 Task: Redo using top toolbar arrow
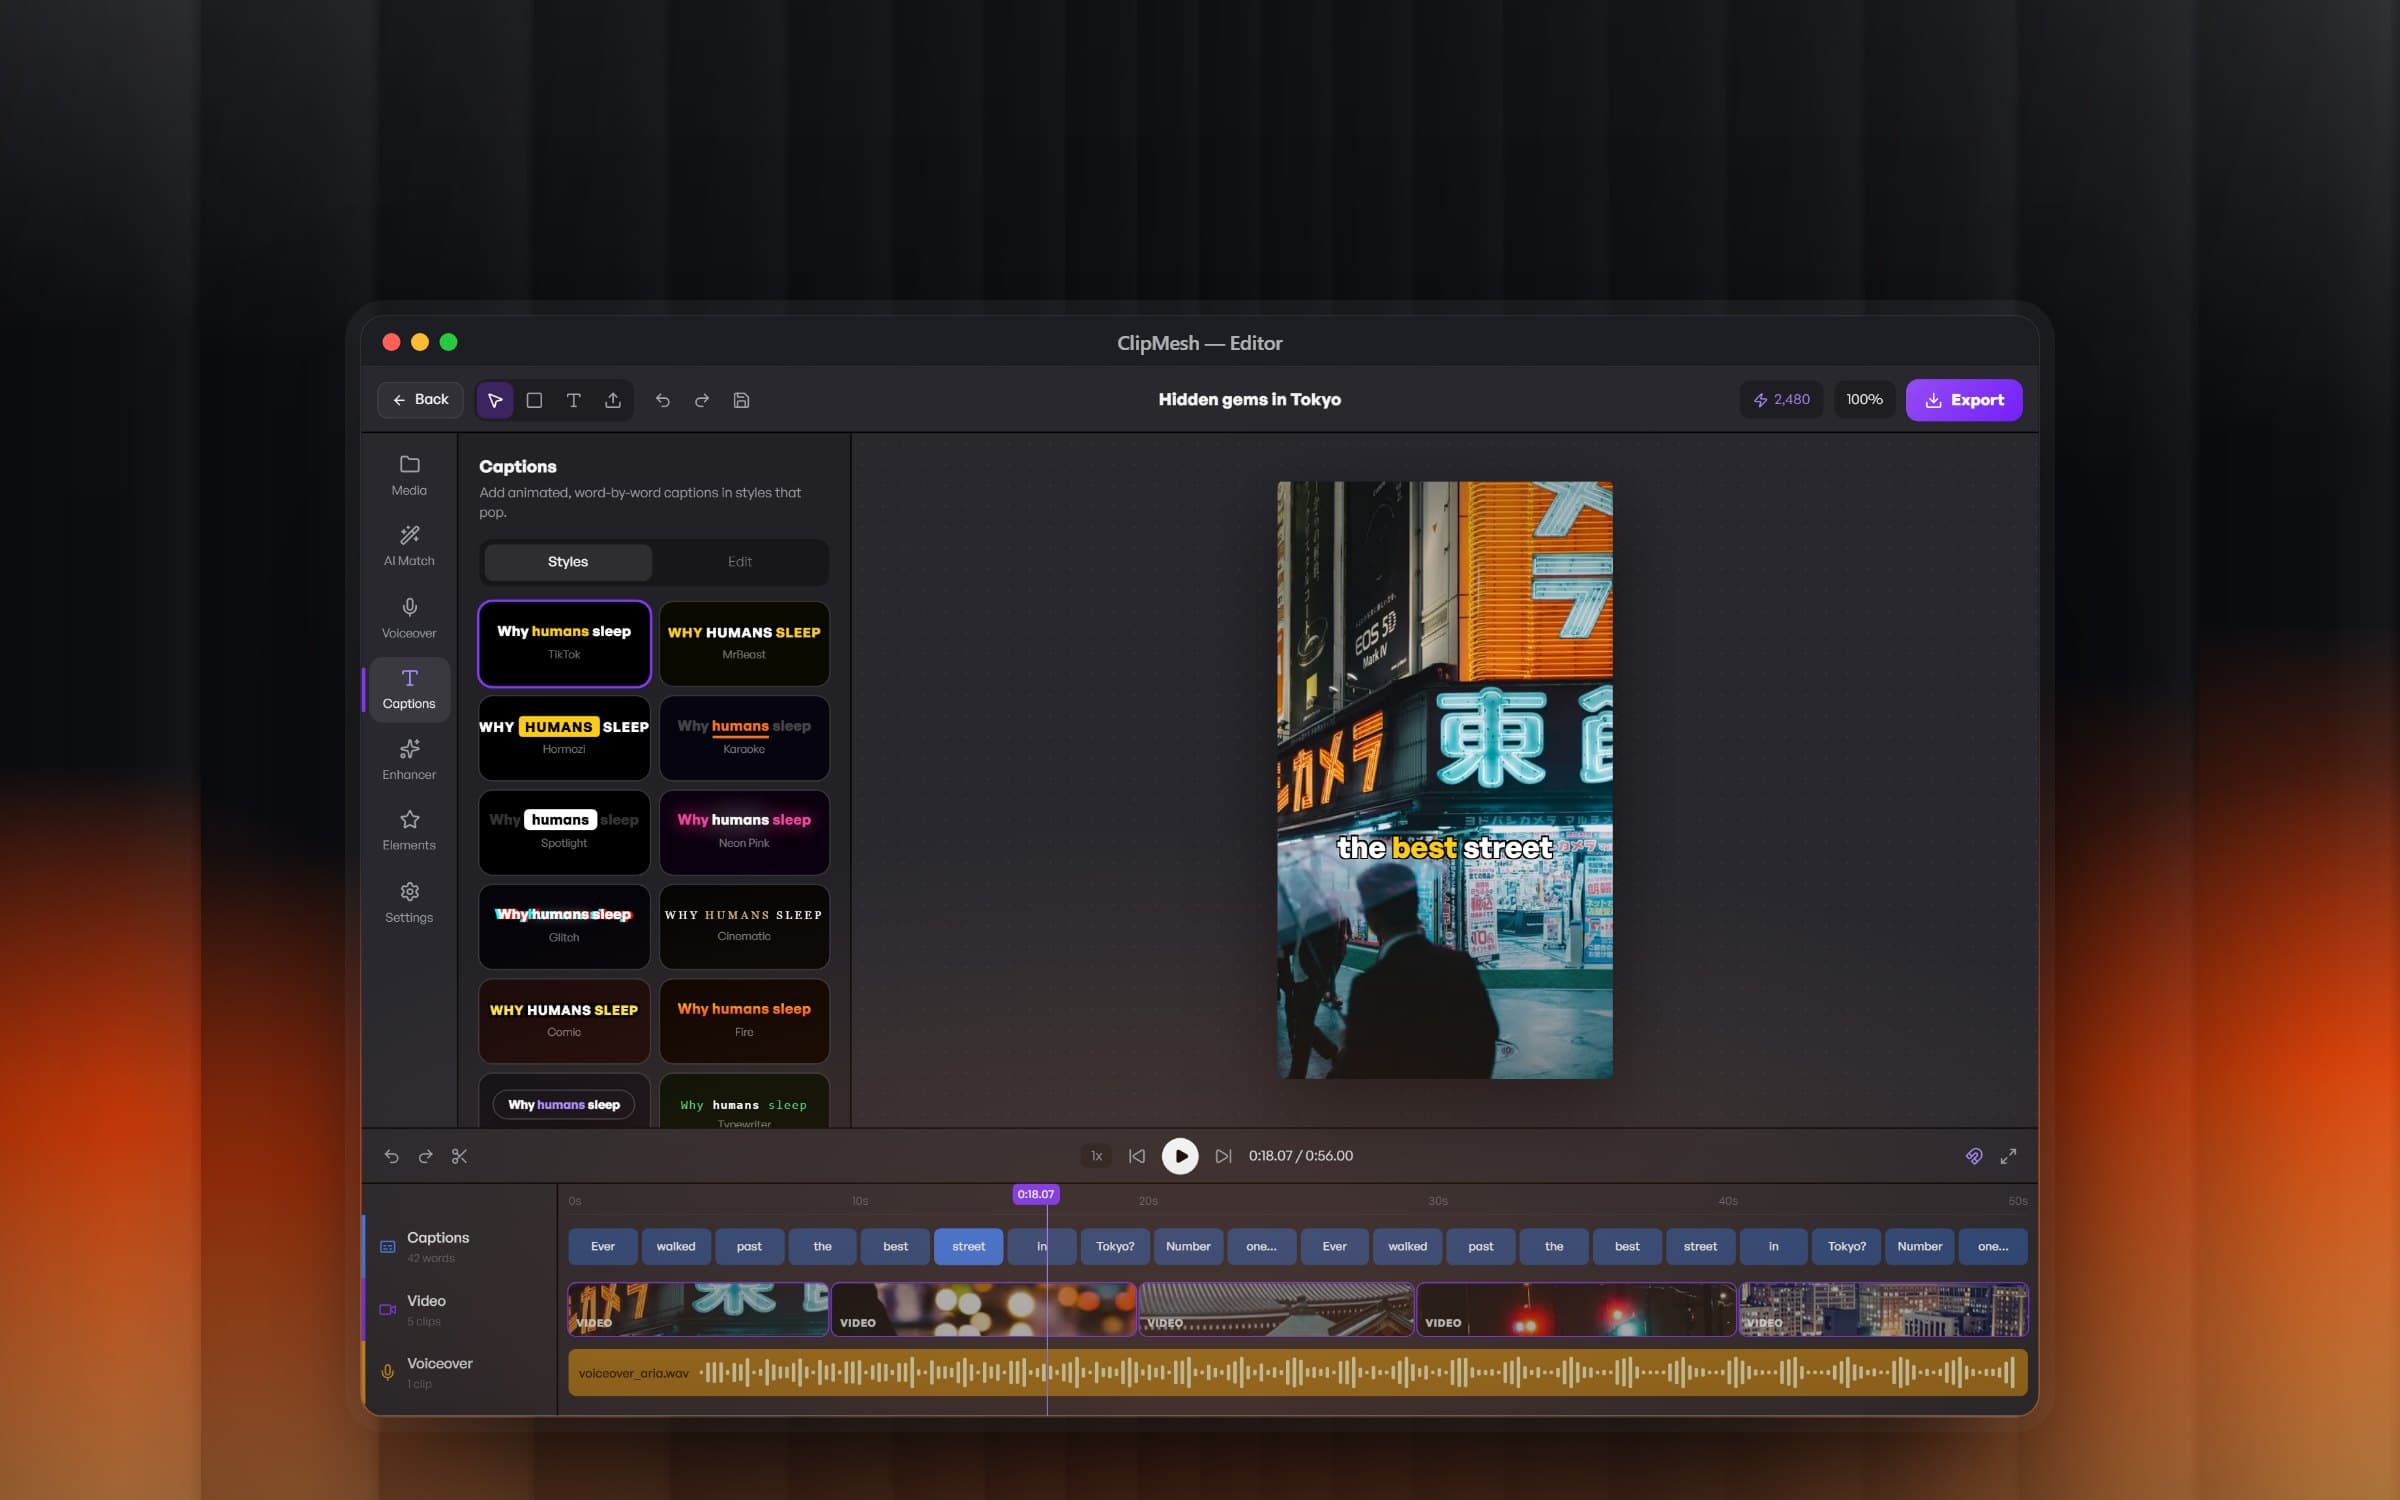point(702,400)
